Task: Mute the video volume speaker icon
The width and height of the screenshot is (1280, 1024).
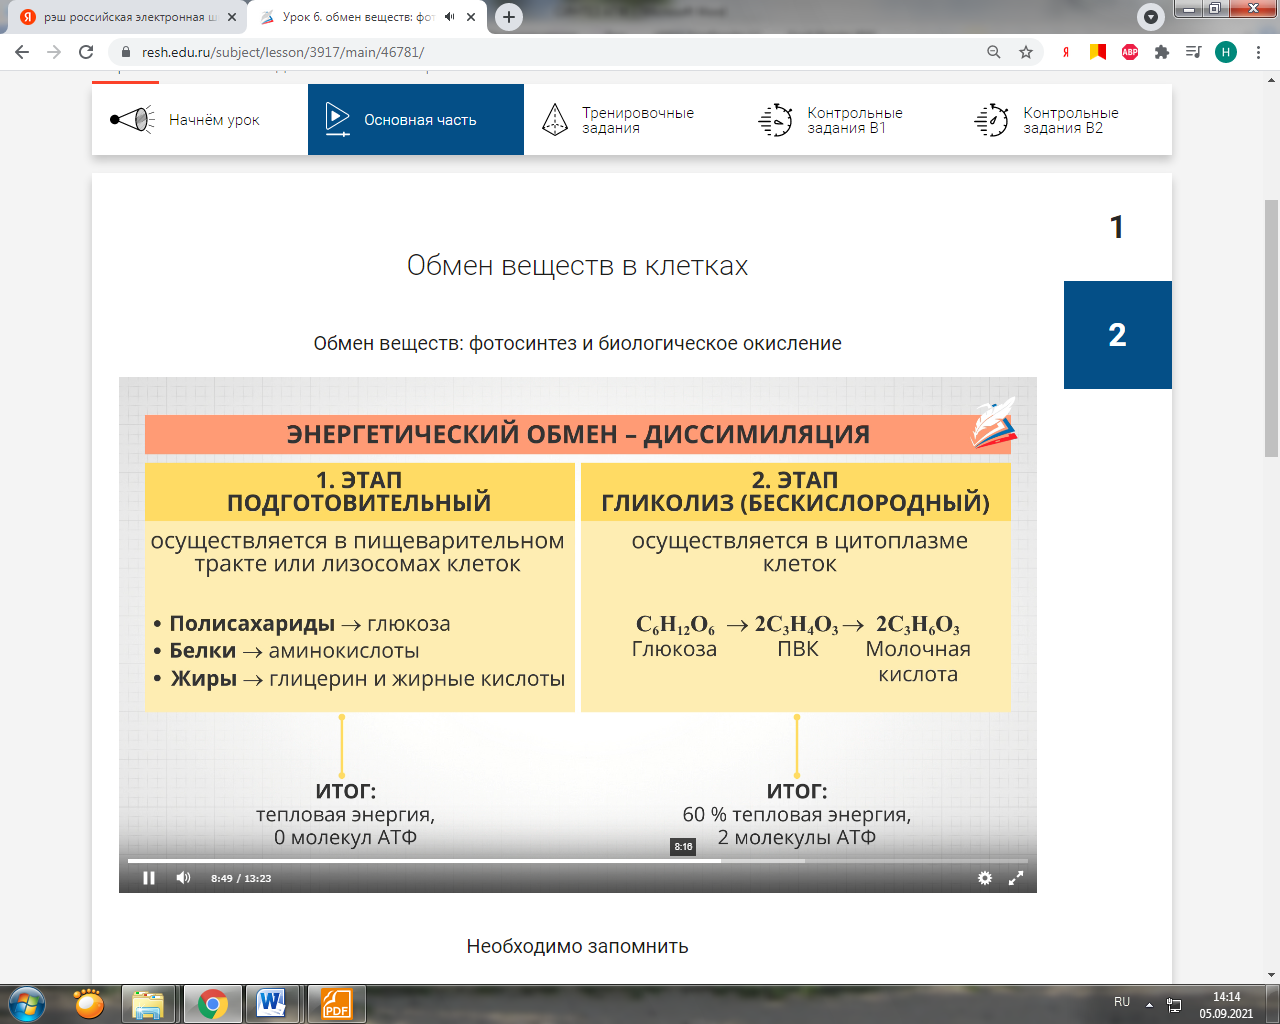Action: 183,878
